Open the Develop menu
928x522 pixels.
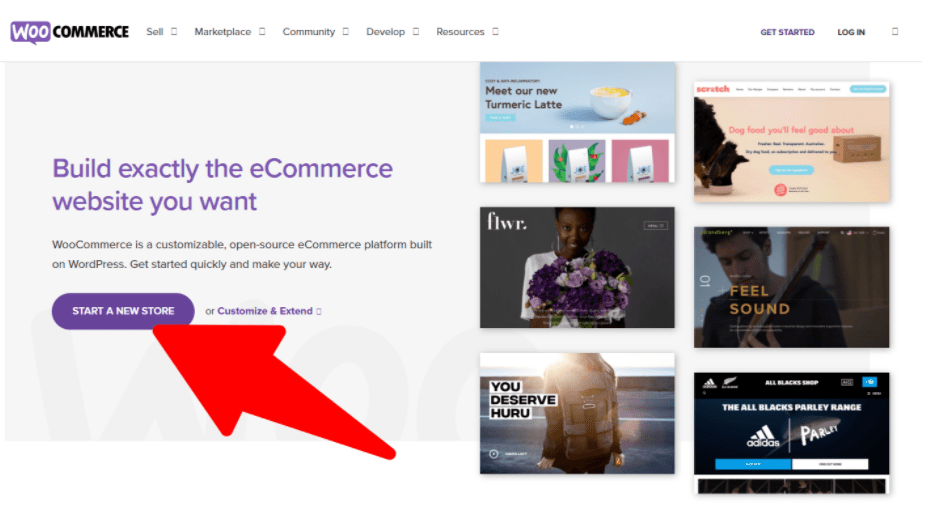pos(392,32)
